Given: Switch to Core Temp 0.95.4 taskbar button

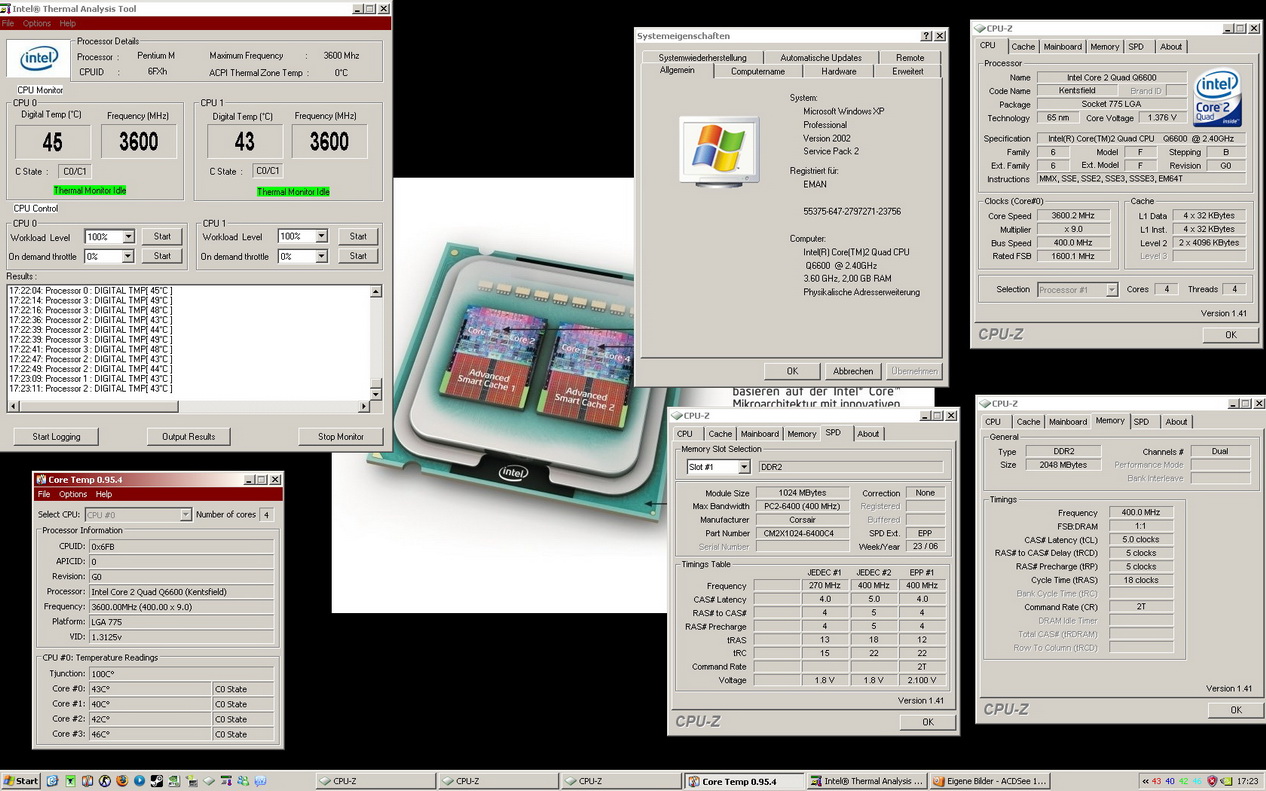Looking at the screenshot, I should point(745,781).
